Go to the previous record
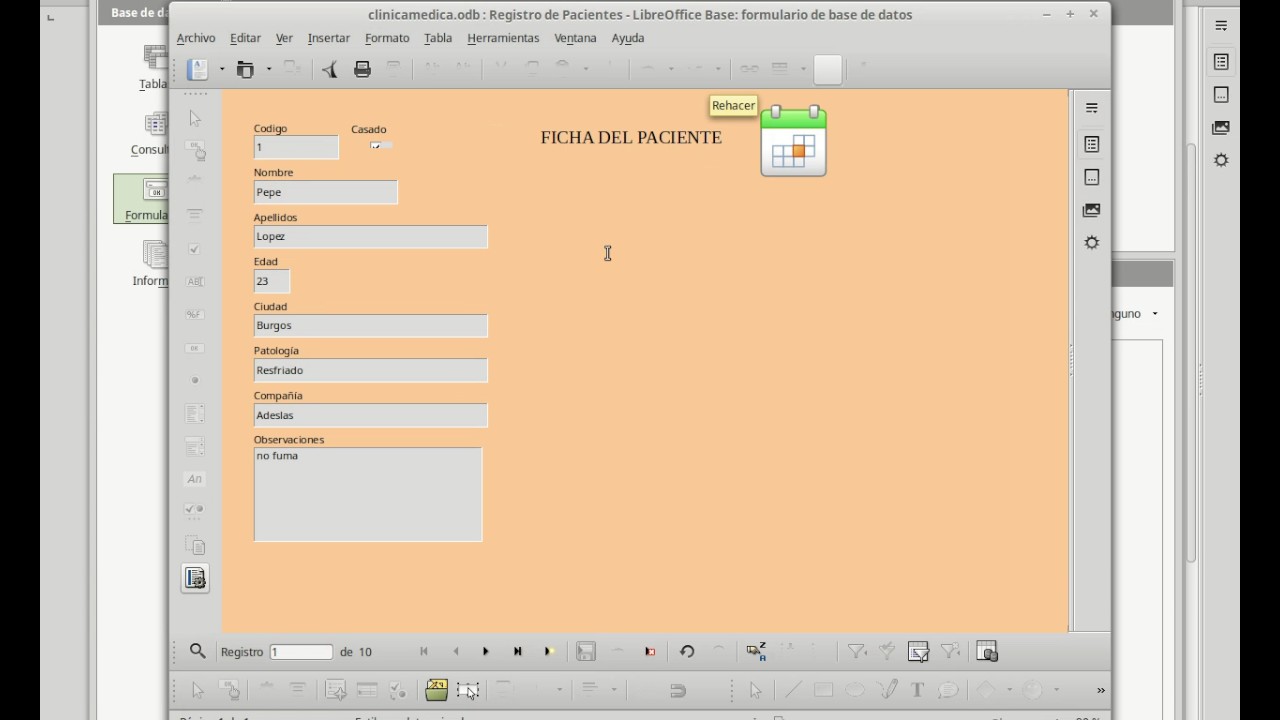The height and width of the screenshot is (720, 1280). pos(456,651)
